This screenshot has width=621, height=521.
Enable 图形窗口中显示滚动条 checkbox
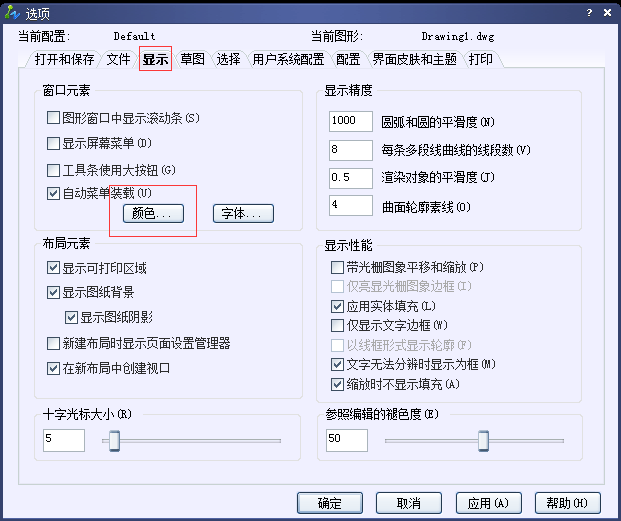click(x=54, y=118)
